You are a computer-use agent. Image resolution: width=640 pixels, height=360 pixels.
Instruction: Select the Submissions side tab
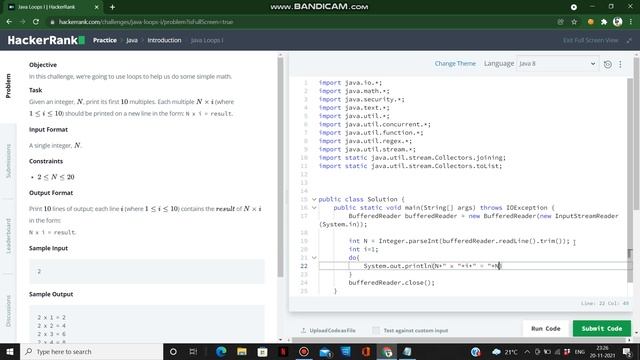(8, 161)
